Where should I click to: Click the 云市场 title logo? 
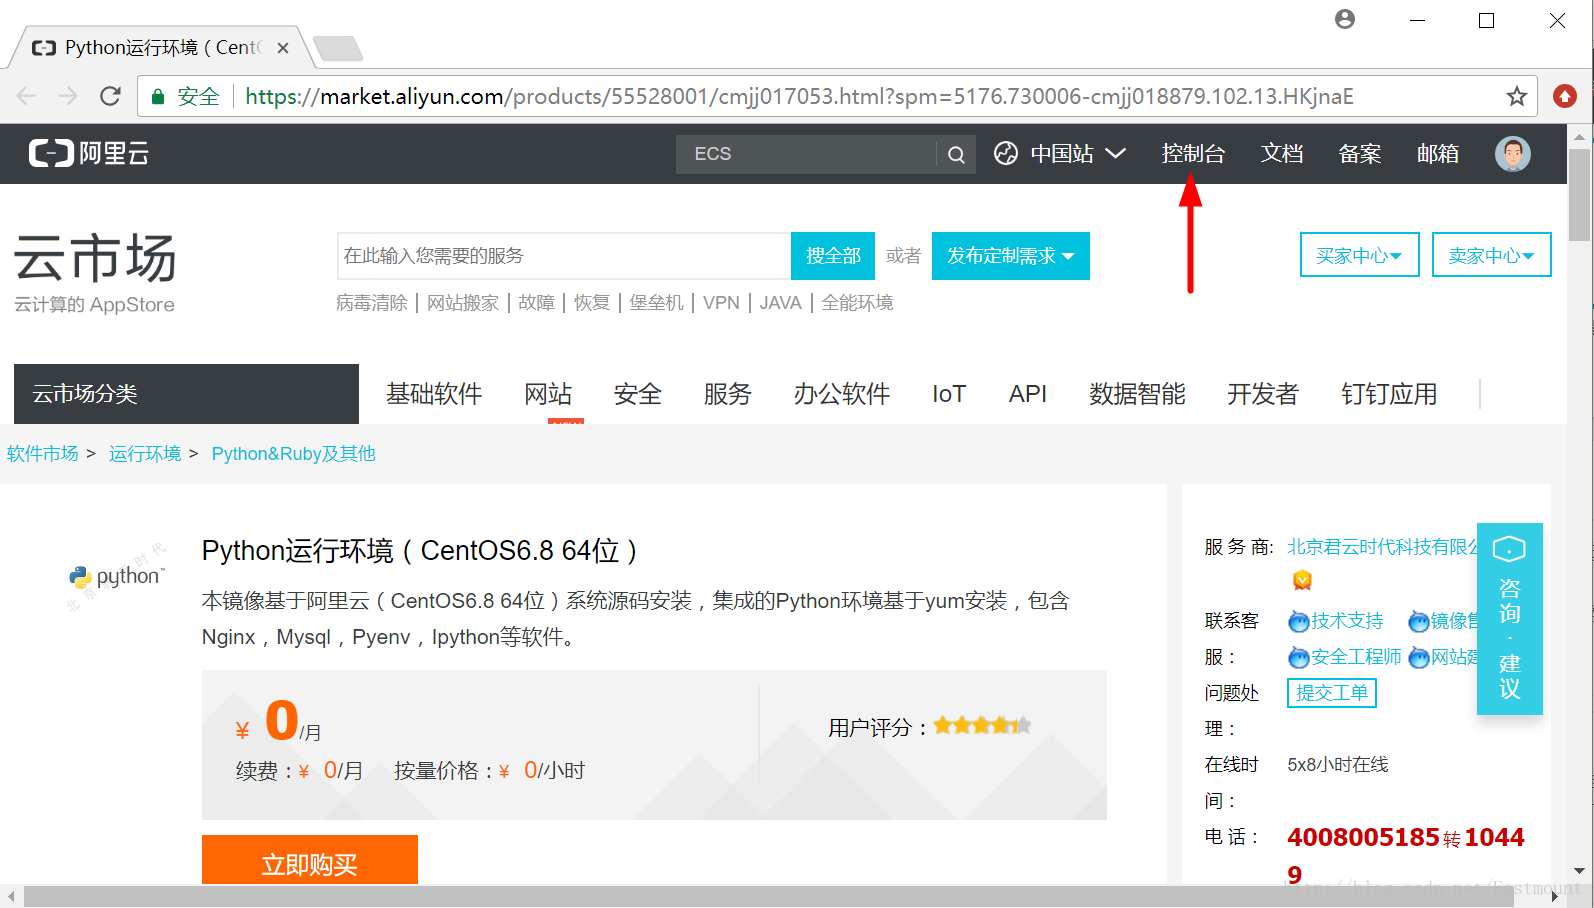[x=95, y=258]
